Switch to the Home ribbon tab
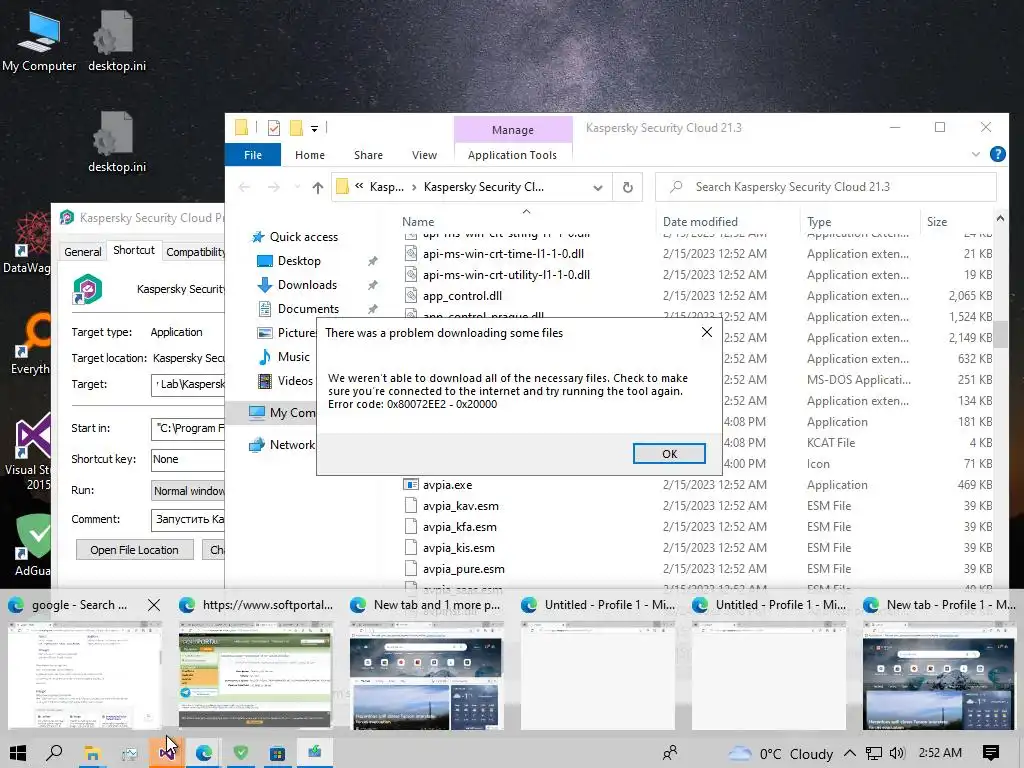The image size is (1024, 768). (310, 155)
